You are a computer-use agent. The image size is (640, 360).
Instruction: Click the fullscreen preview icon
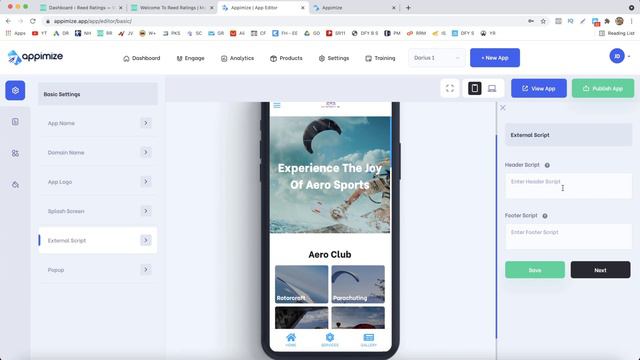[450, 88]
